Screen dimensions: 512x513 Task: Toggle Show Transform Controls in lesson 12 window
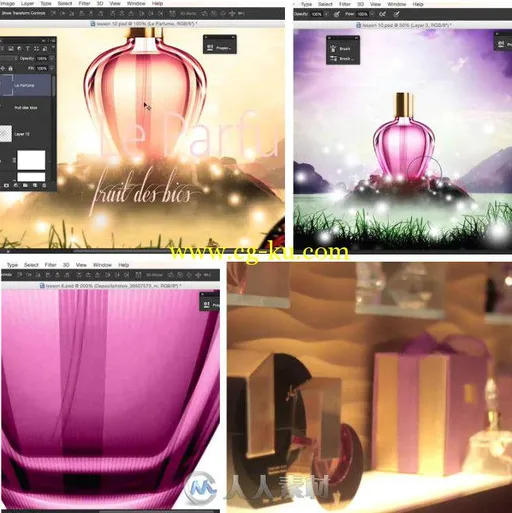(23, 13)
